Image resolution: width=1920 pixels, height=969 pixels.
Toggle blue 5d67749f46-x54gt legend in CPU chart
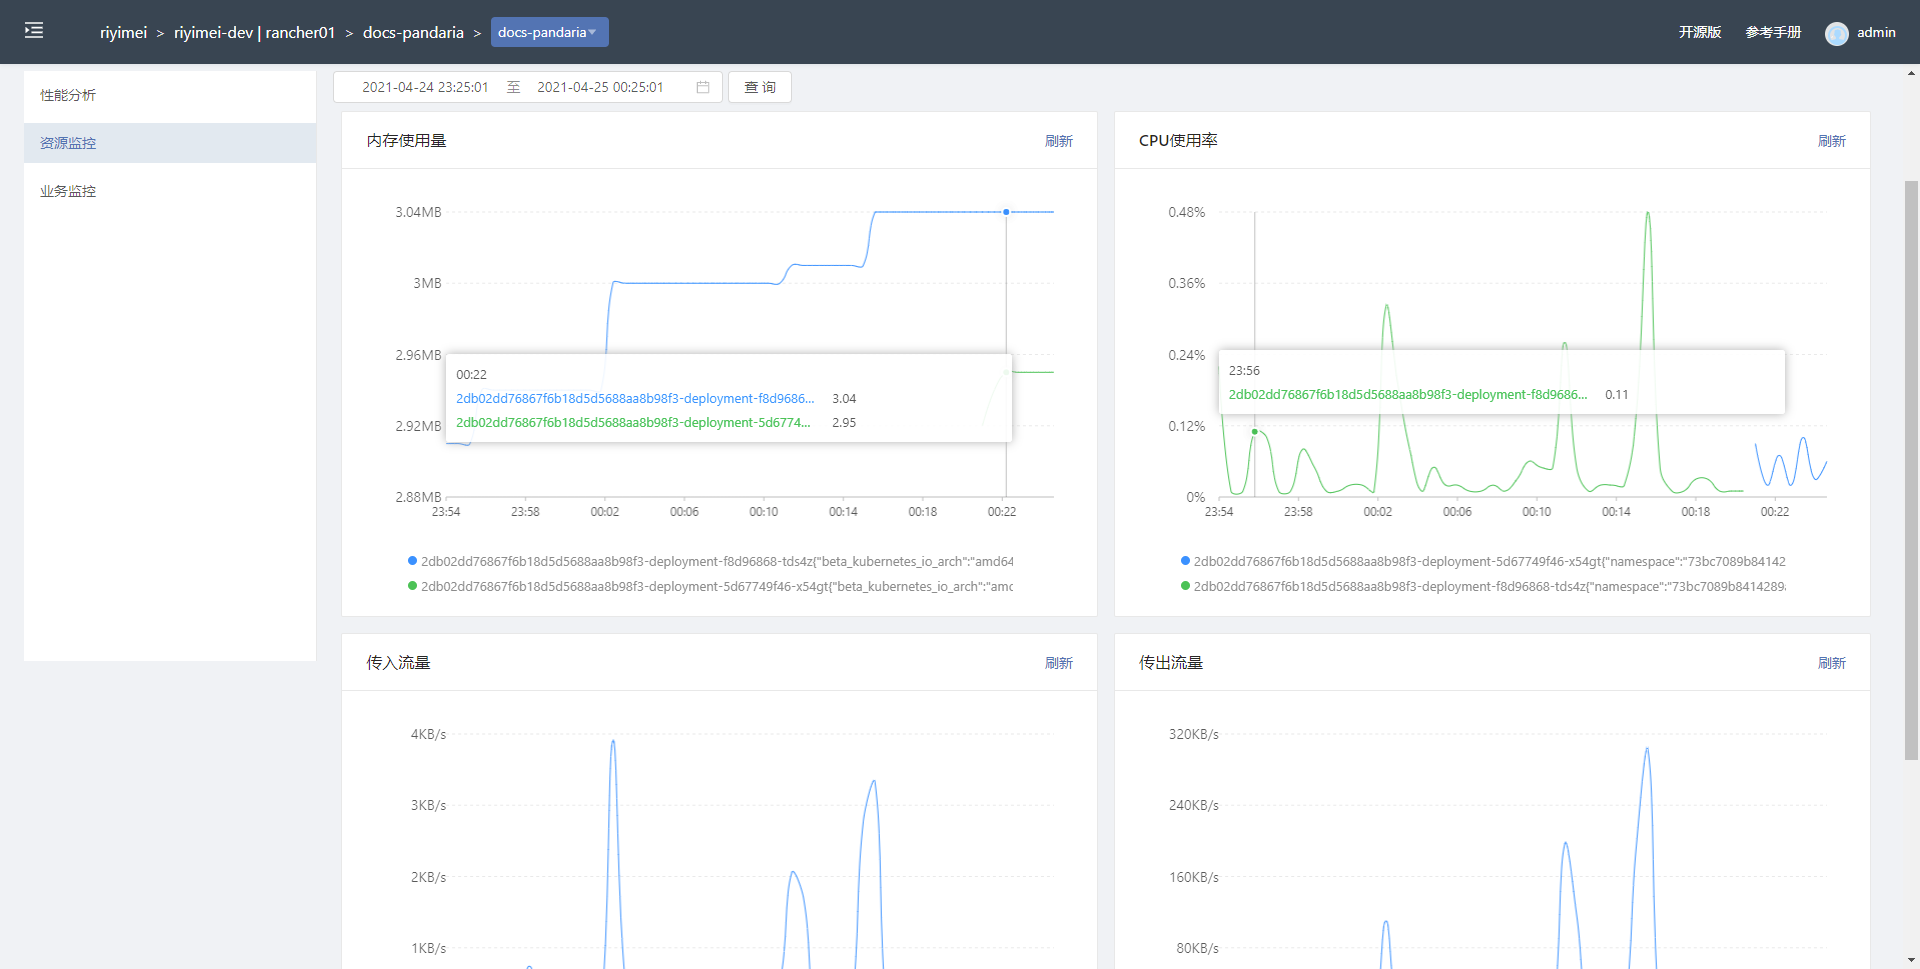click(x=1484, y=561)
